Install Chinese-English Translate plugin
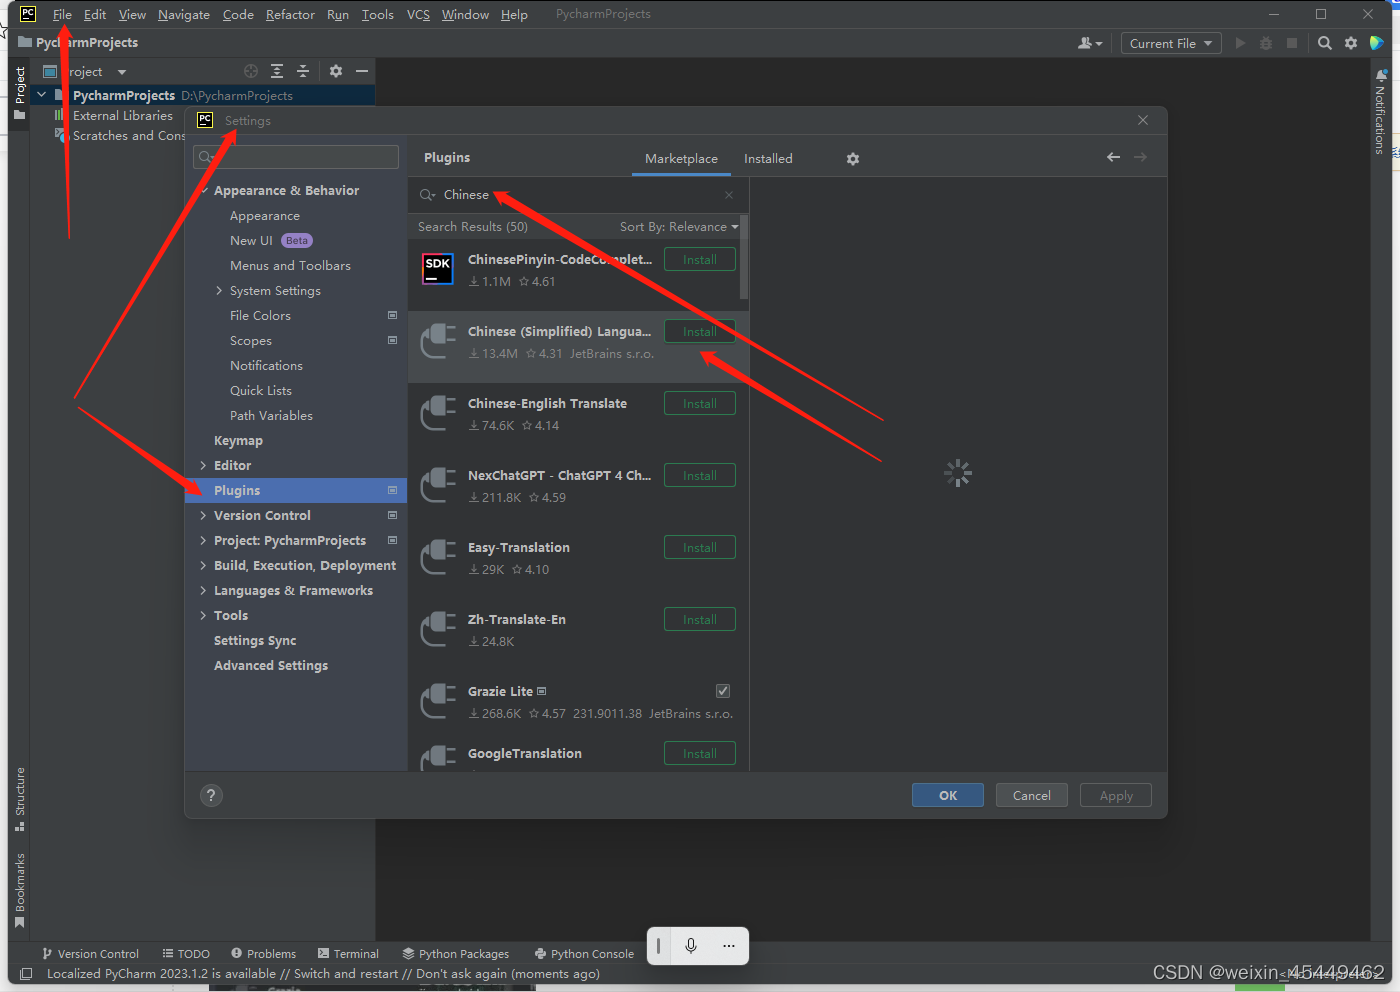1400x992 pixels. (700, 403)
